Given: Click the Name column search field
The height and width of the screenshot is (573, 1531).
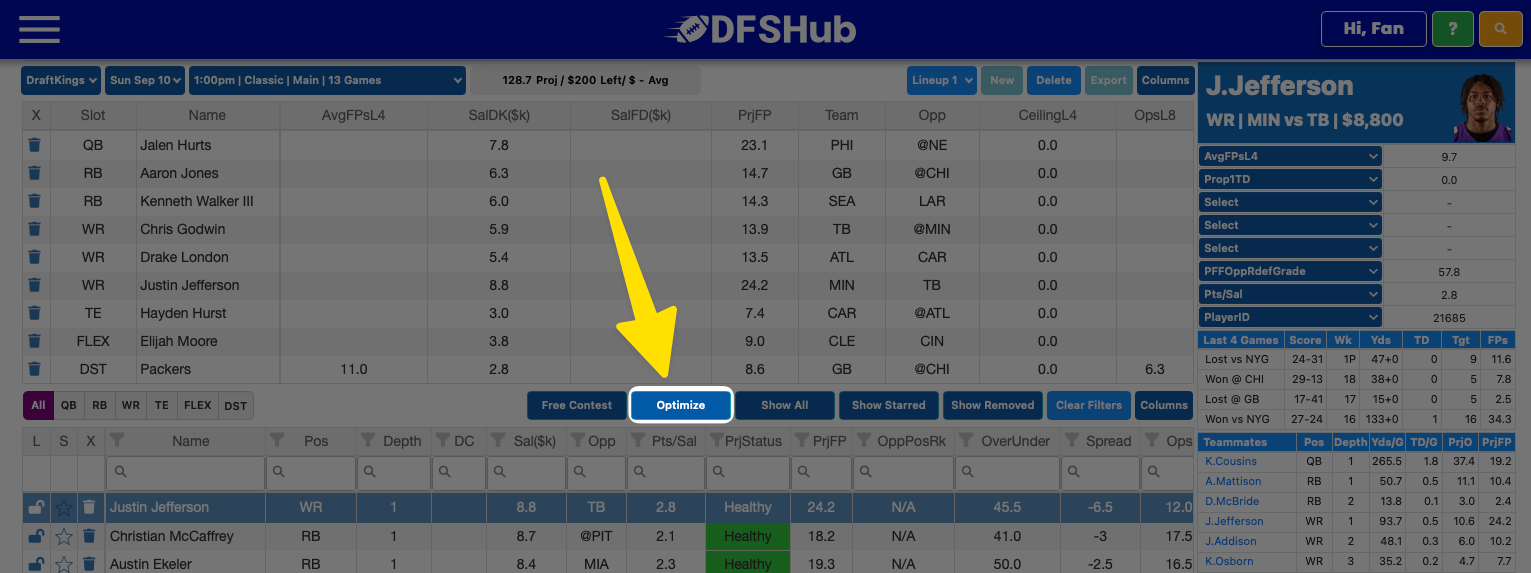Looking at the screenshot, I should tap(186, 471).
